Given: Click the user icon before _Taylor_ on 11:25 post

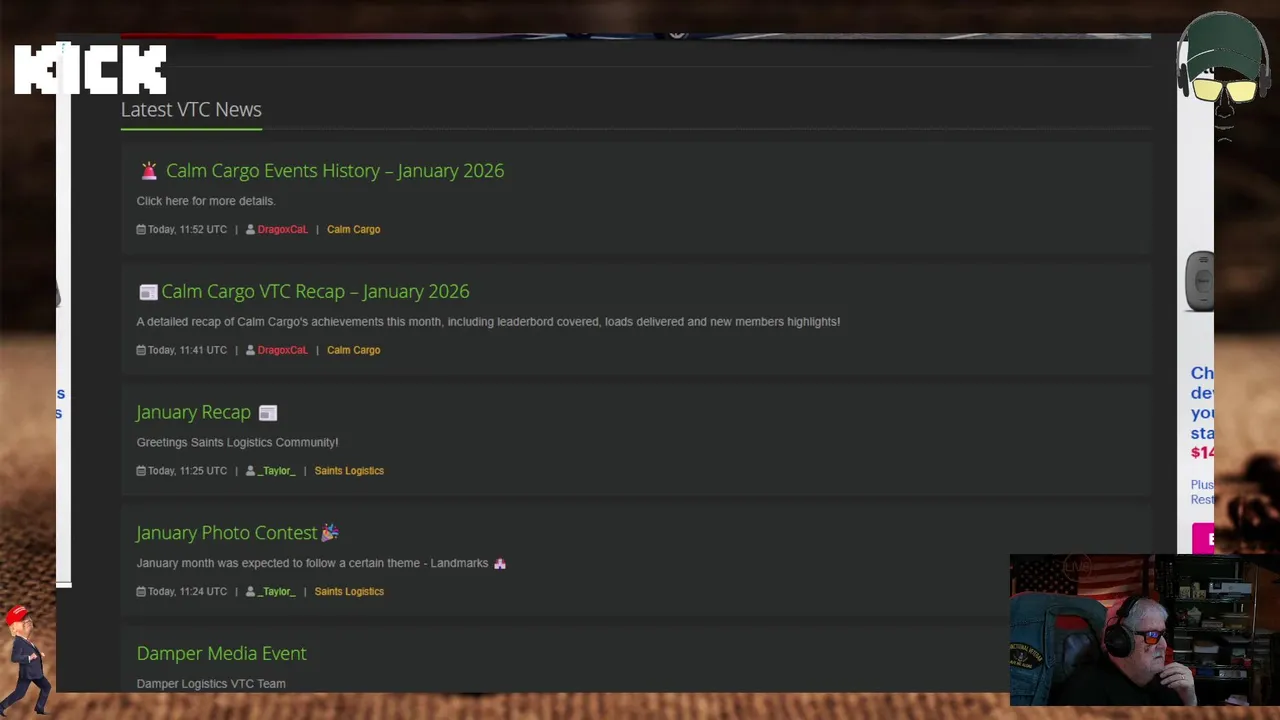Looking at the screenshot, I should click(250, 471).
